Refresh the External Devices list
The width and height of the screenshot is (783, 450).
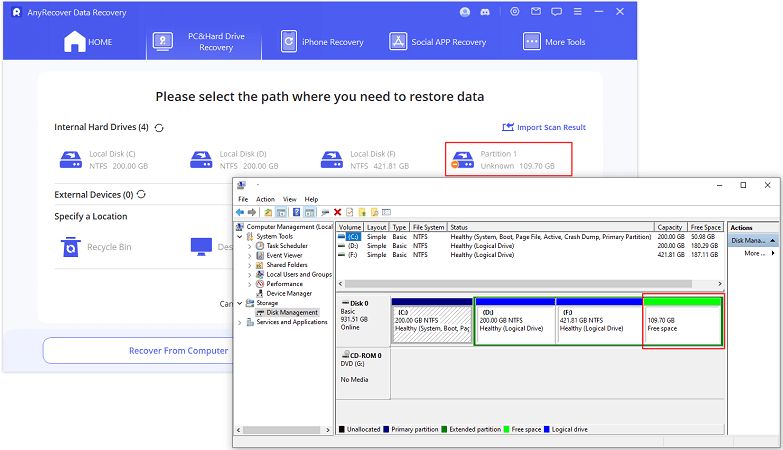pyautogui.click(x=141, y=194)
